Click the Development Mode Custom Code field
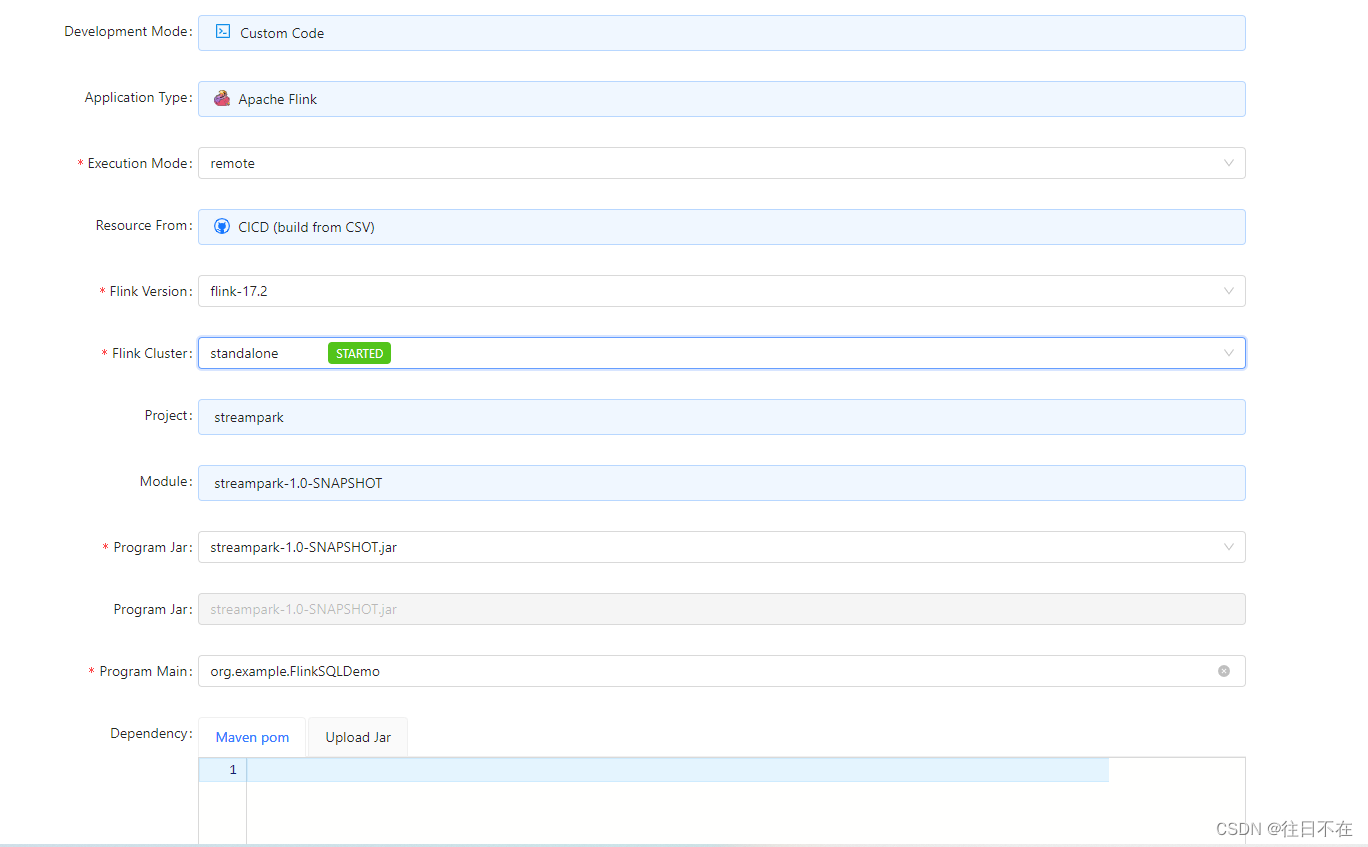Screen dimensions: 1368x847 (721, 33)
